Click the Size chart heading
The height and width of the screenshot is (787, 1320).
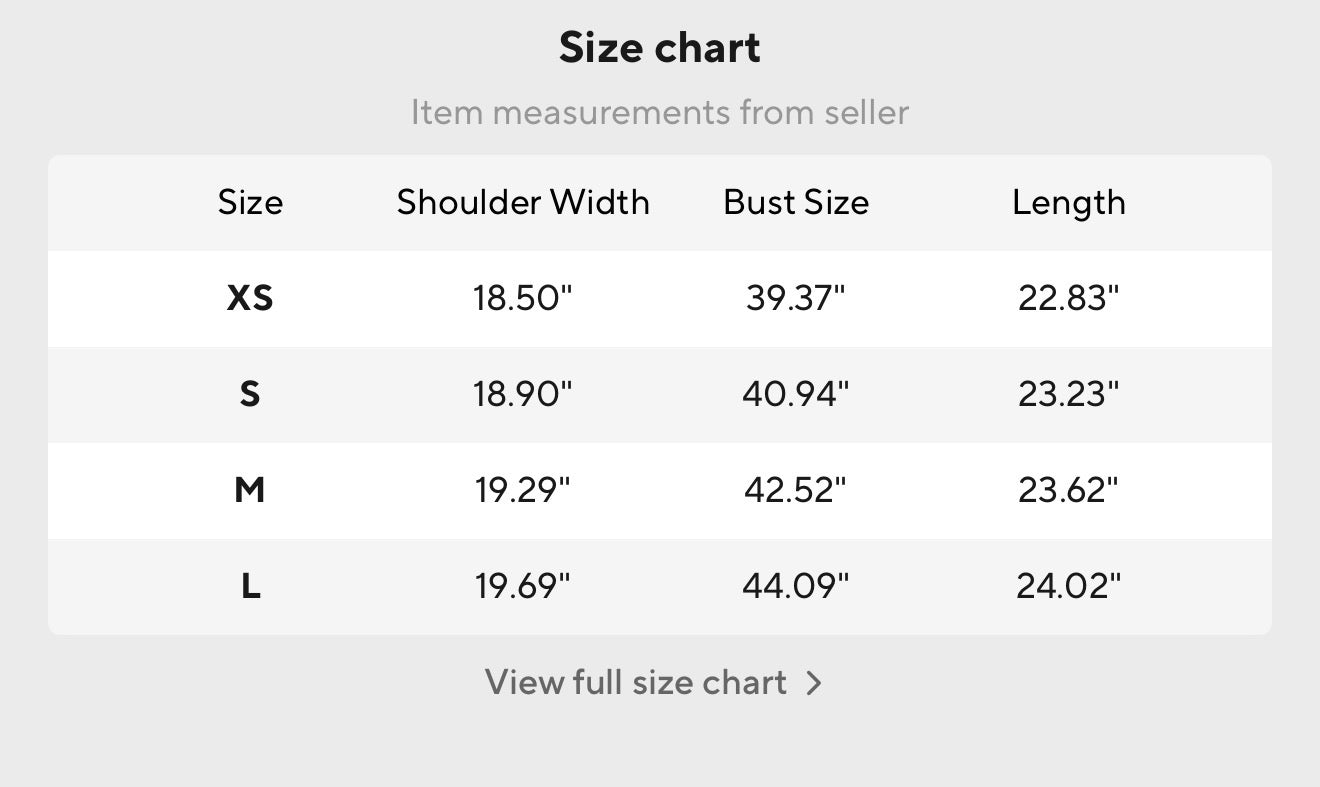[660, 48]
